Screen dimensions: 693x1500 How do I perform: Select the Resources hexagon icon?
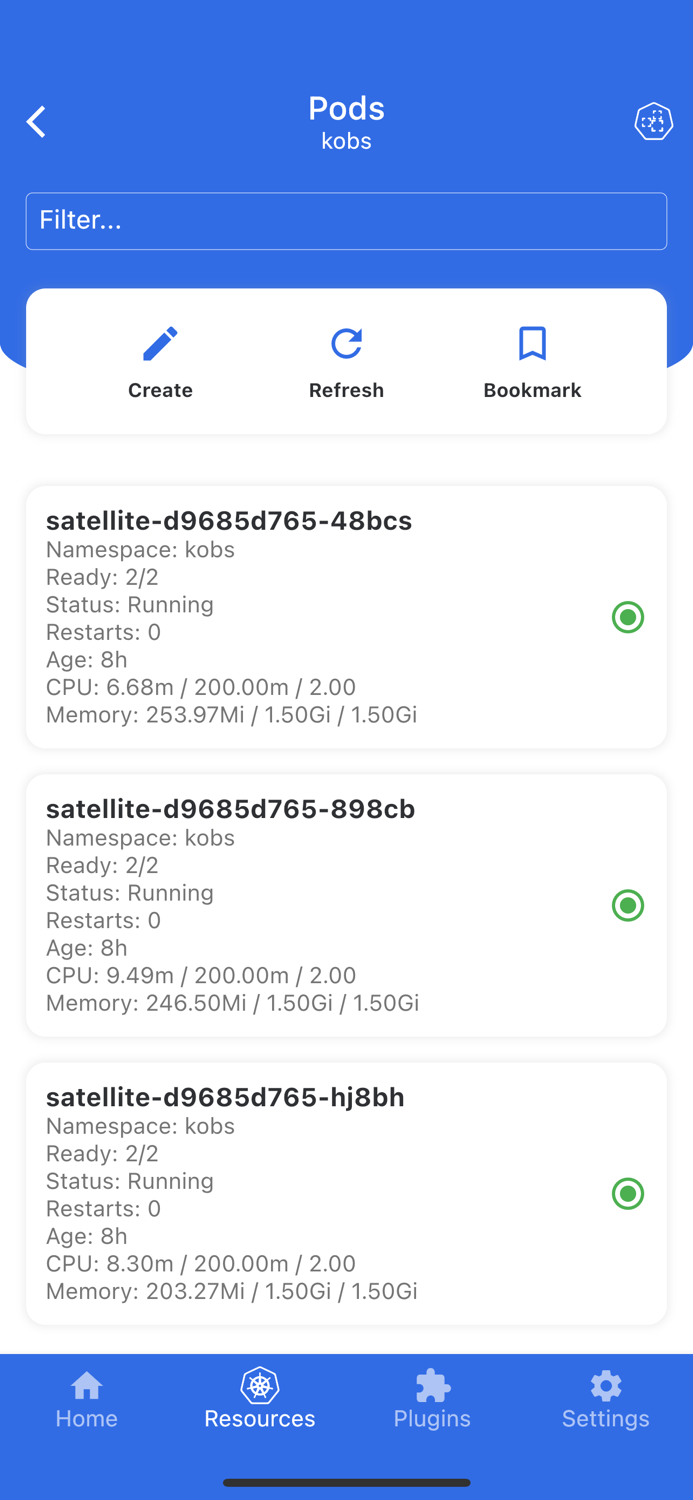click(259, 1388)
